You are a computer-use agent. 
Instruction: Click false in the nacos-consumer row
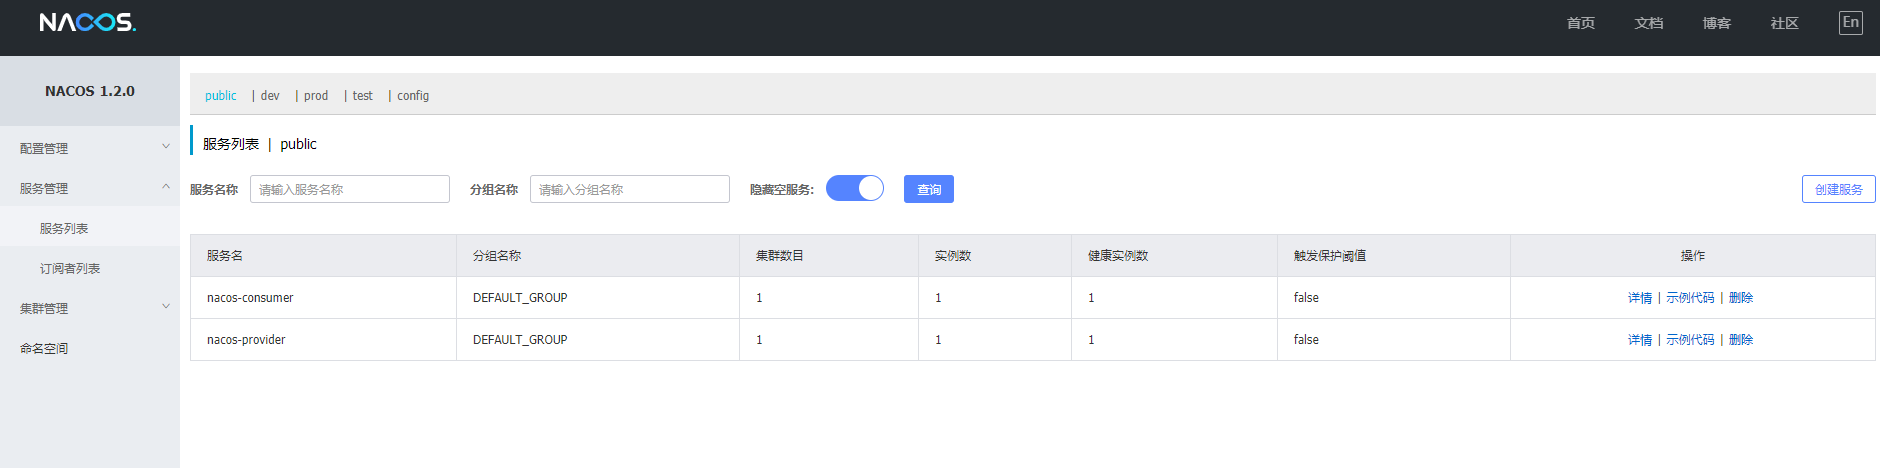1306,298
